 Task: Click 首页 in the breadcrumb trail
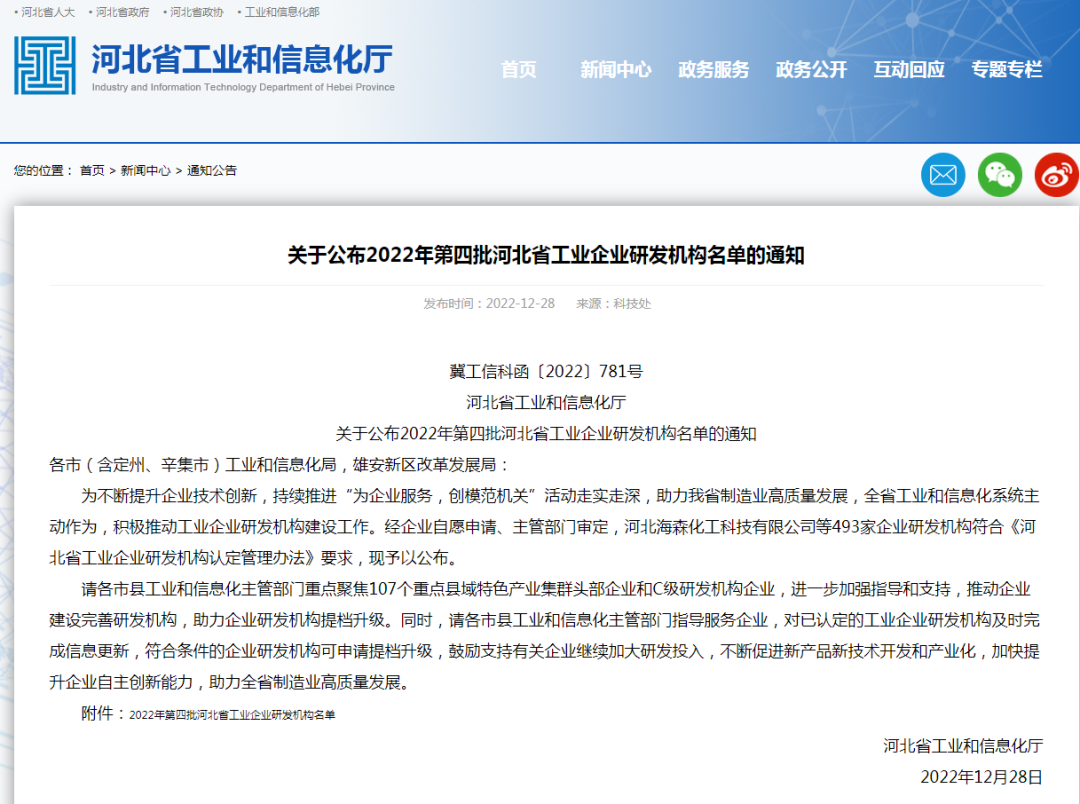[x=92, y=171]
